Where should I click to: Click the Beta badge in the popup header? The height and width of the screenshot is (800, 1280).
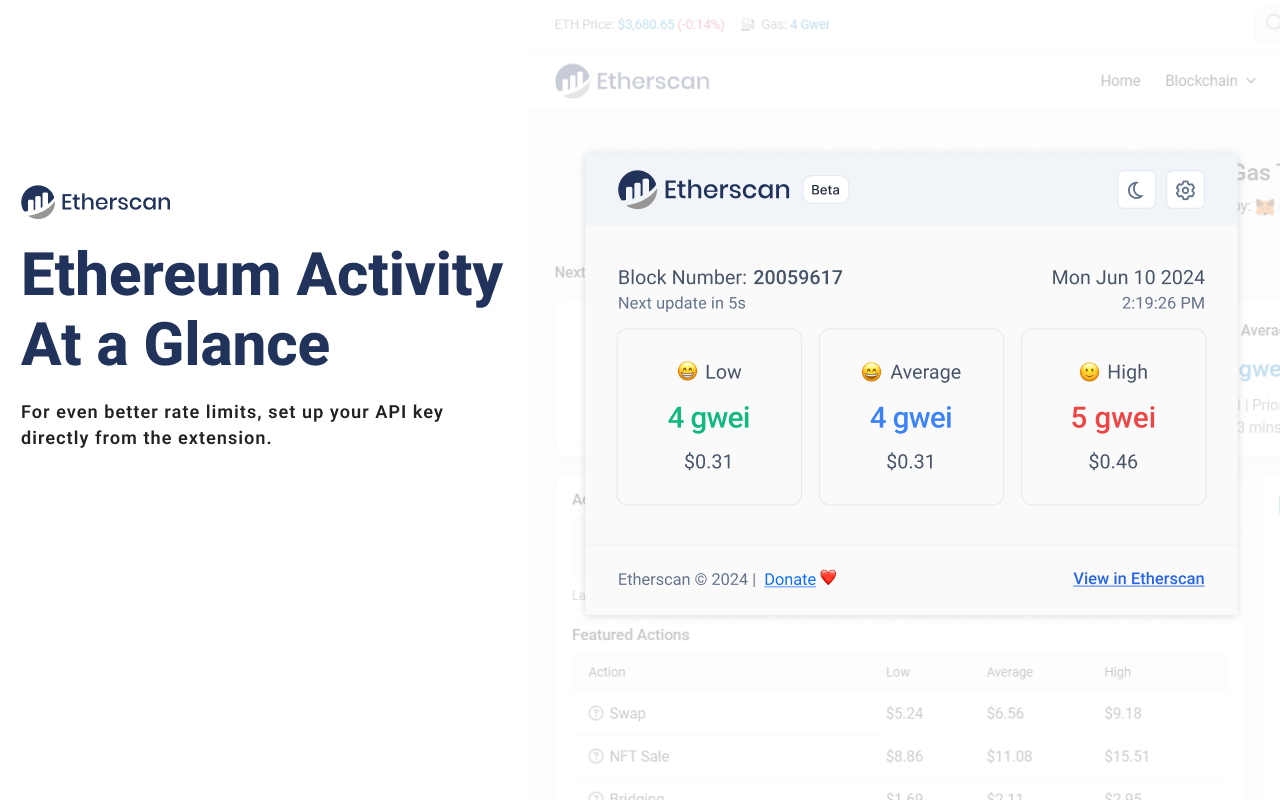825,189
